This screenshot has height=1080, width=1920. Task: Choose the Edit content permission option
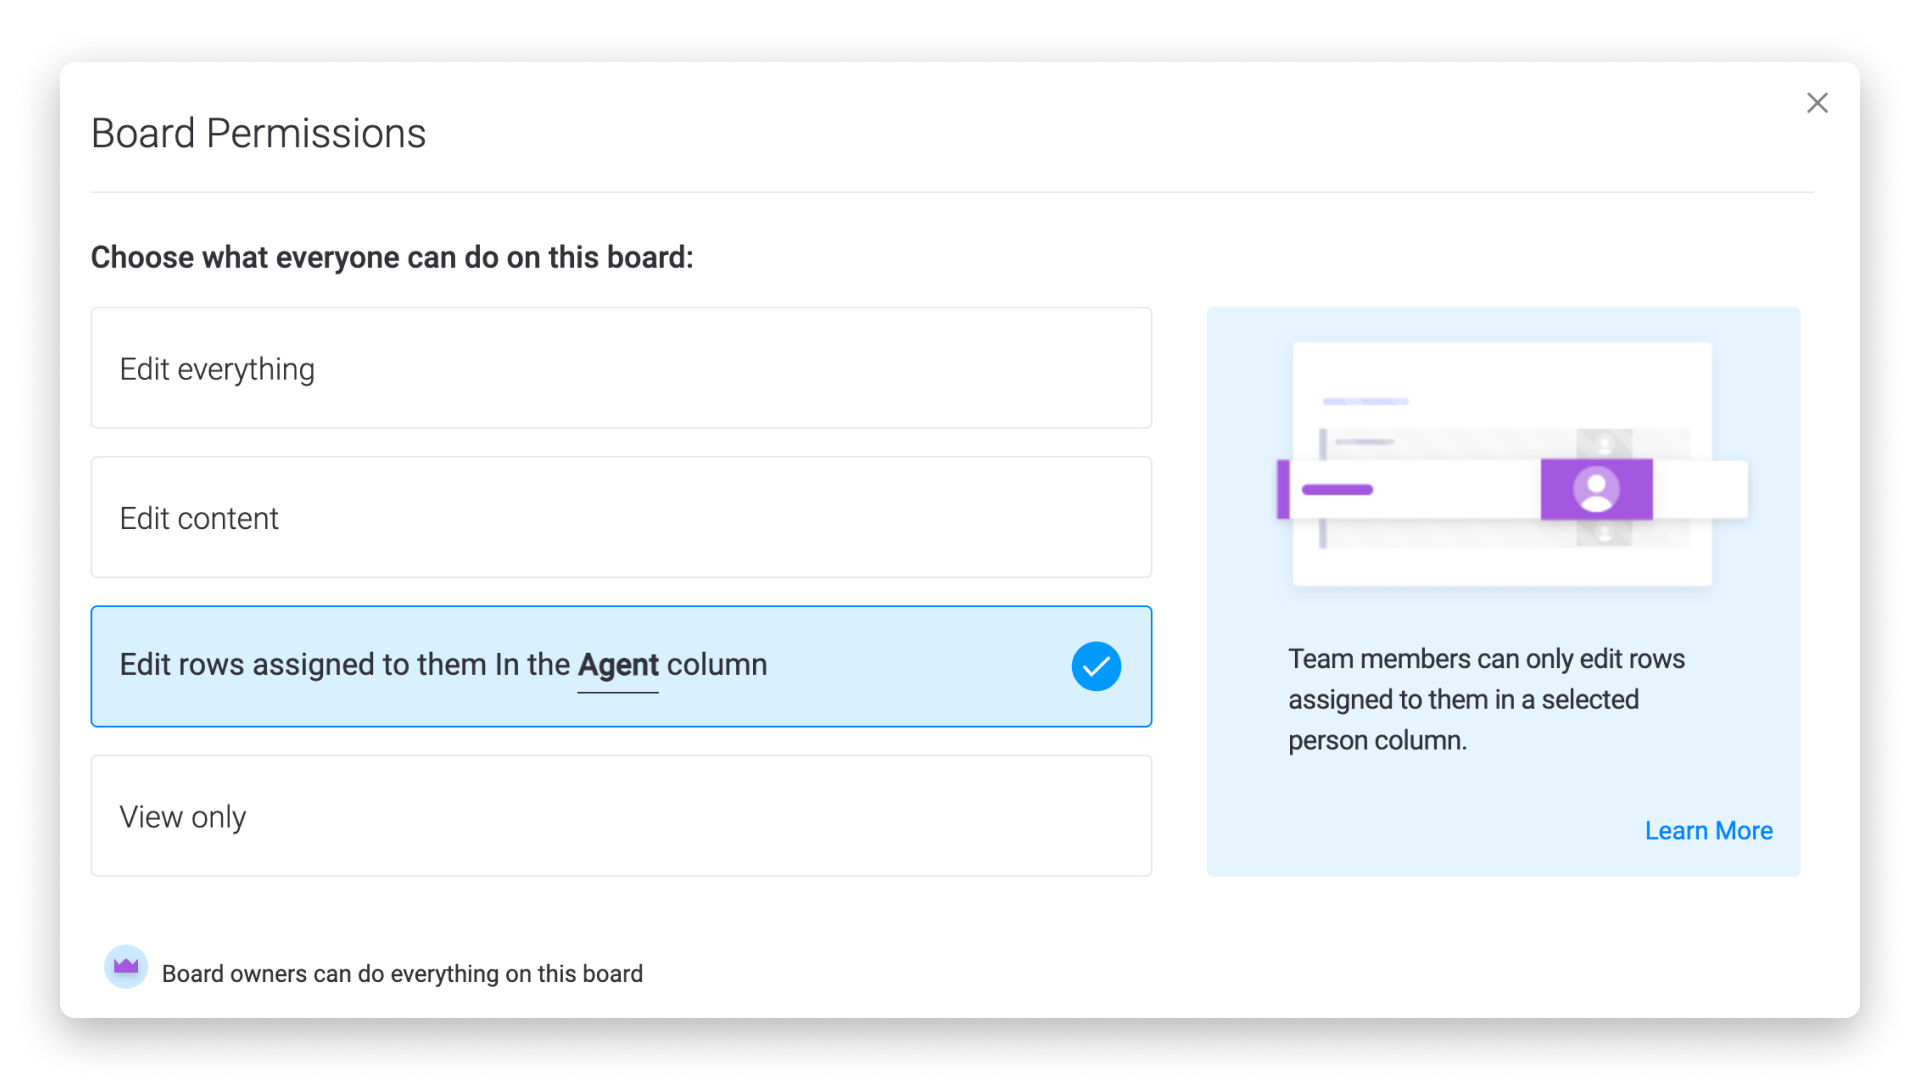tap(620, 517)
